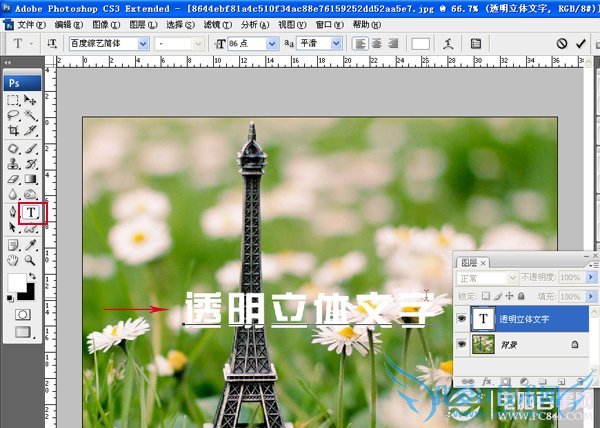Click the 背景 layer thumbnail

484,343
